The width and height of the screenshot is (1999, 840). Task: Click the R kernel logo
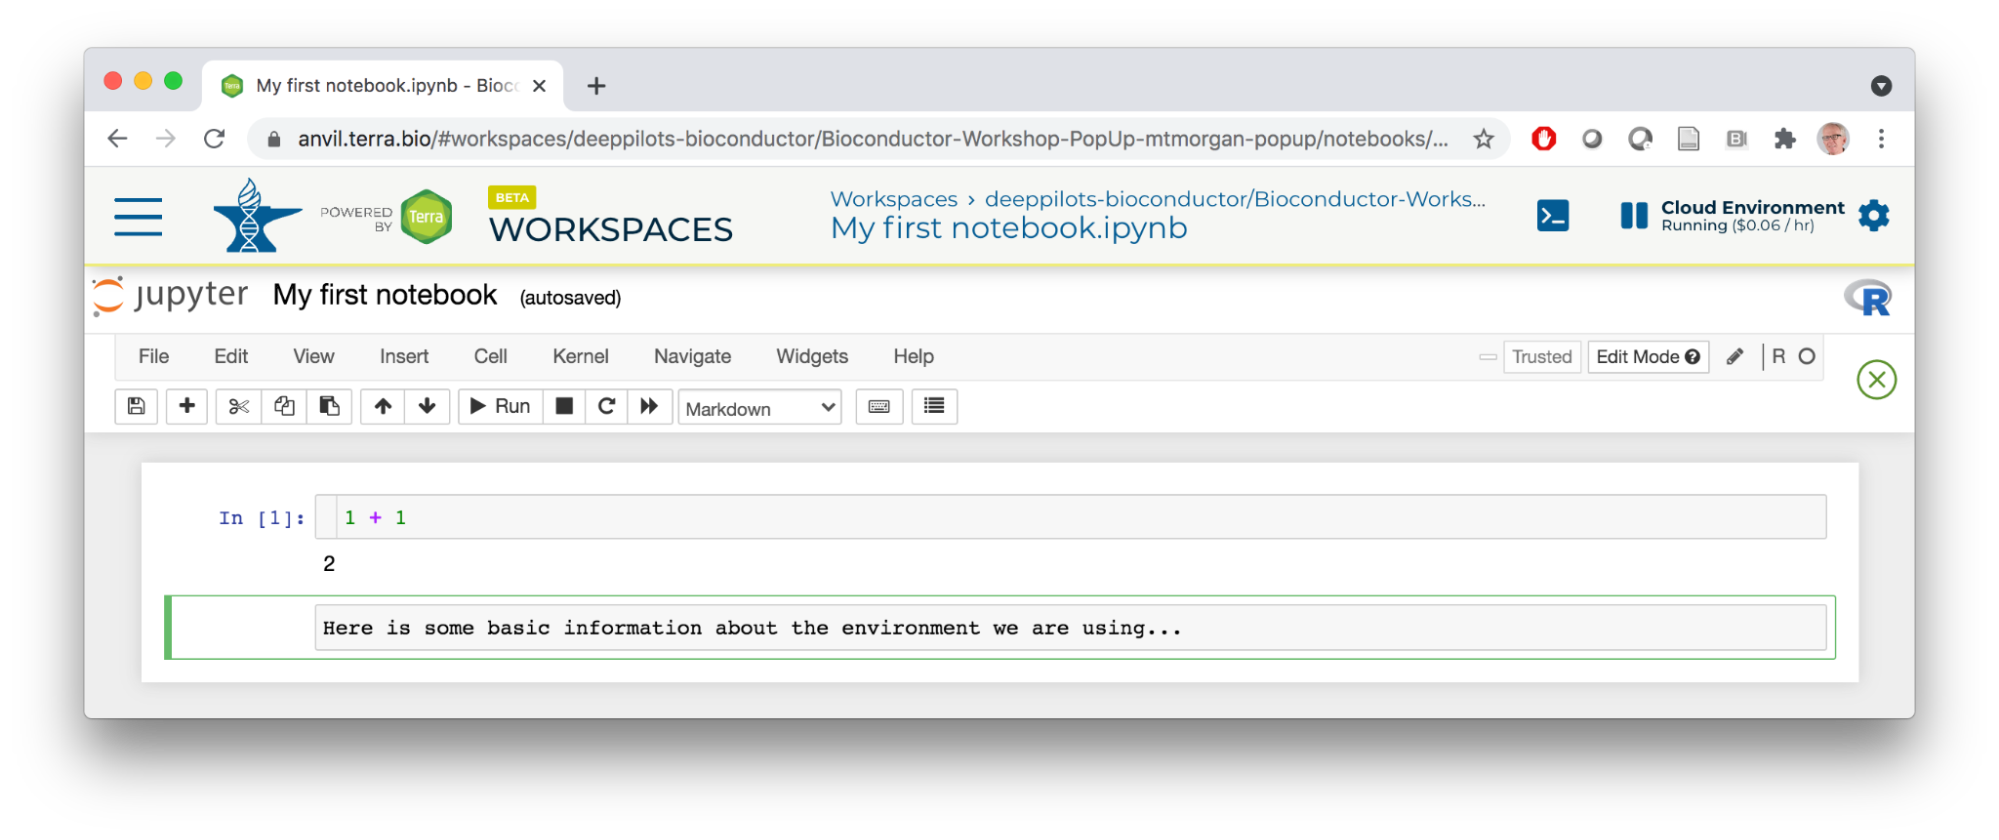pos(1868,298)
